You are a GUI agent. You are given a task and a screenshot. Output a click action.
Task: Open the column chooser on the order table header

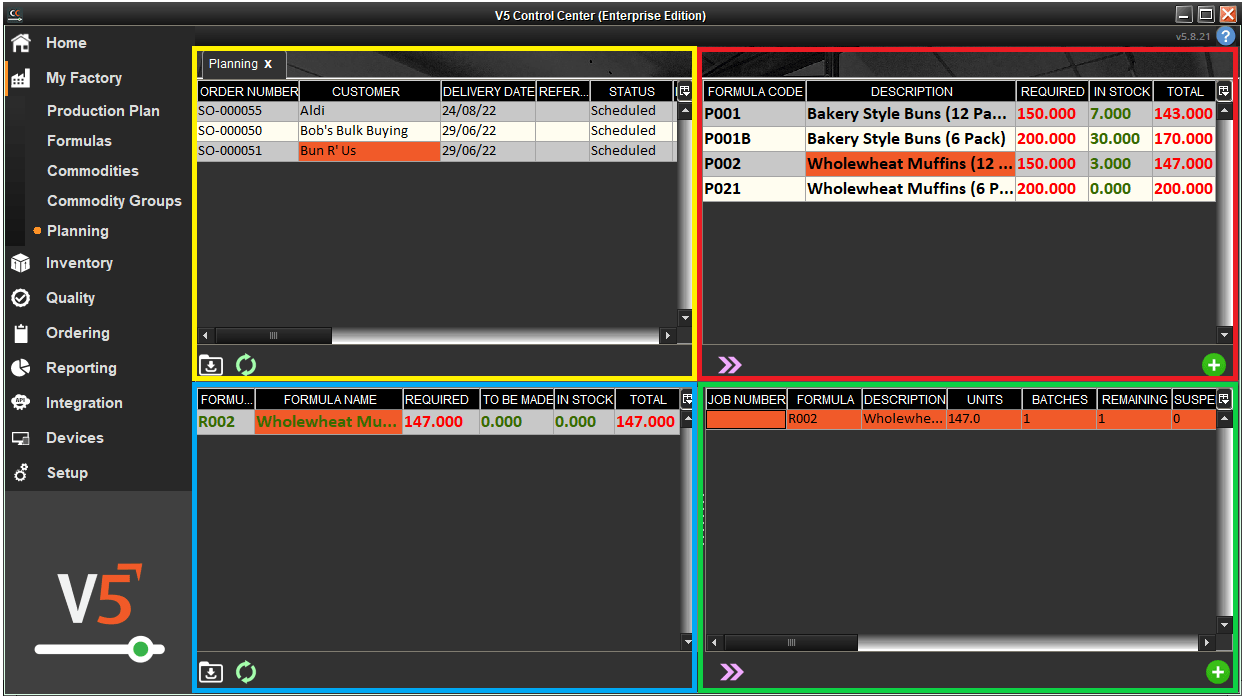(684, 90)
